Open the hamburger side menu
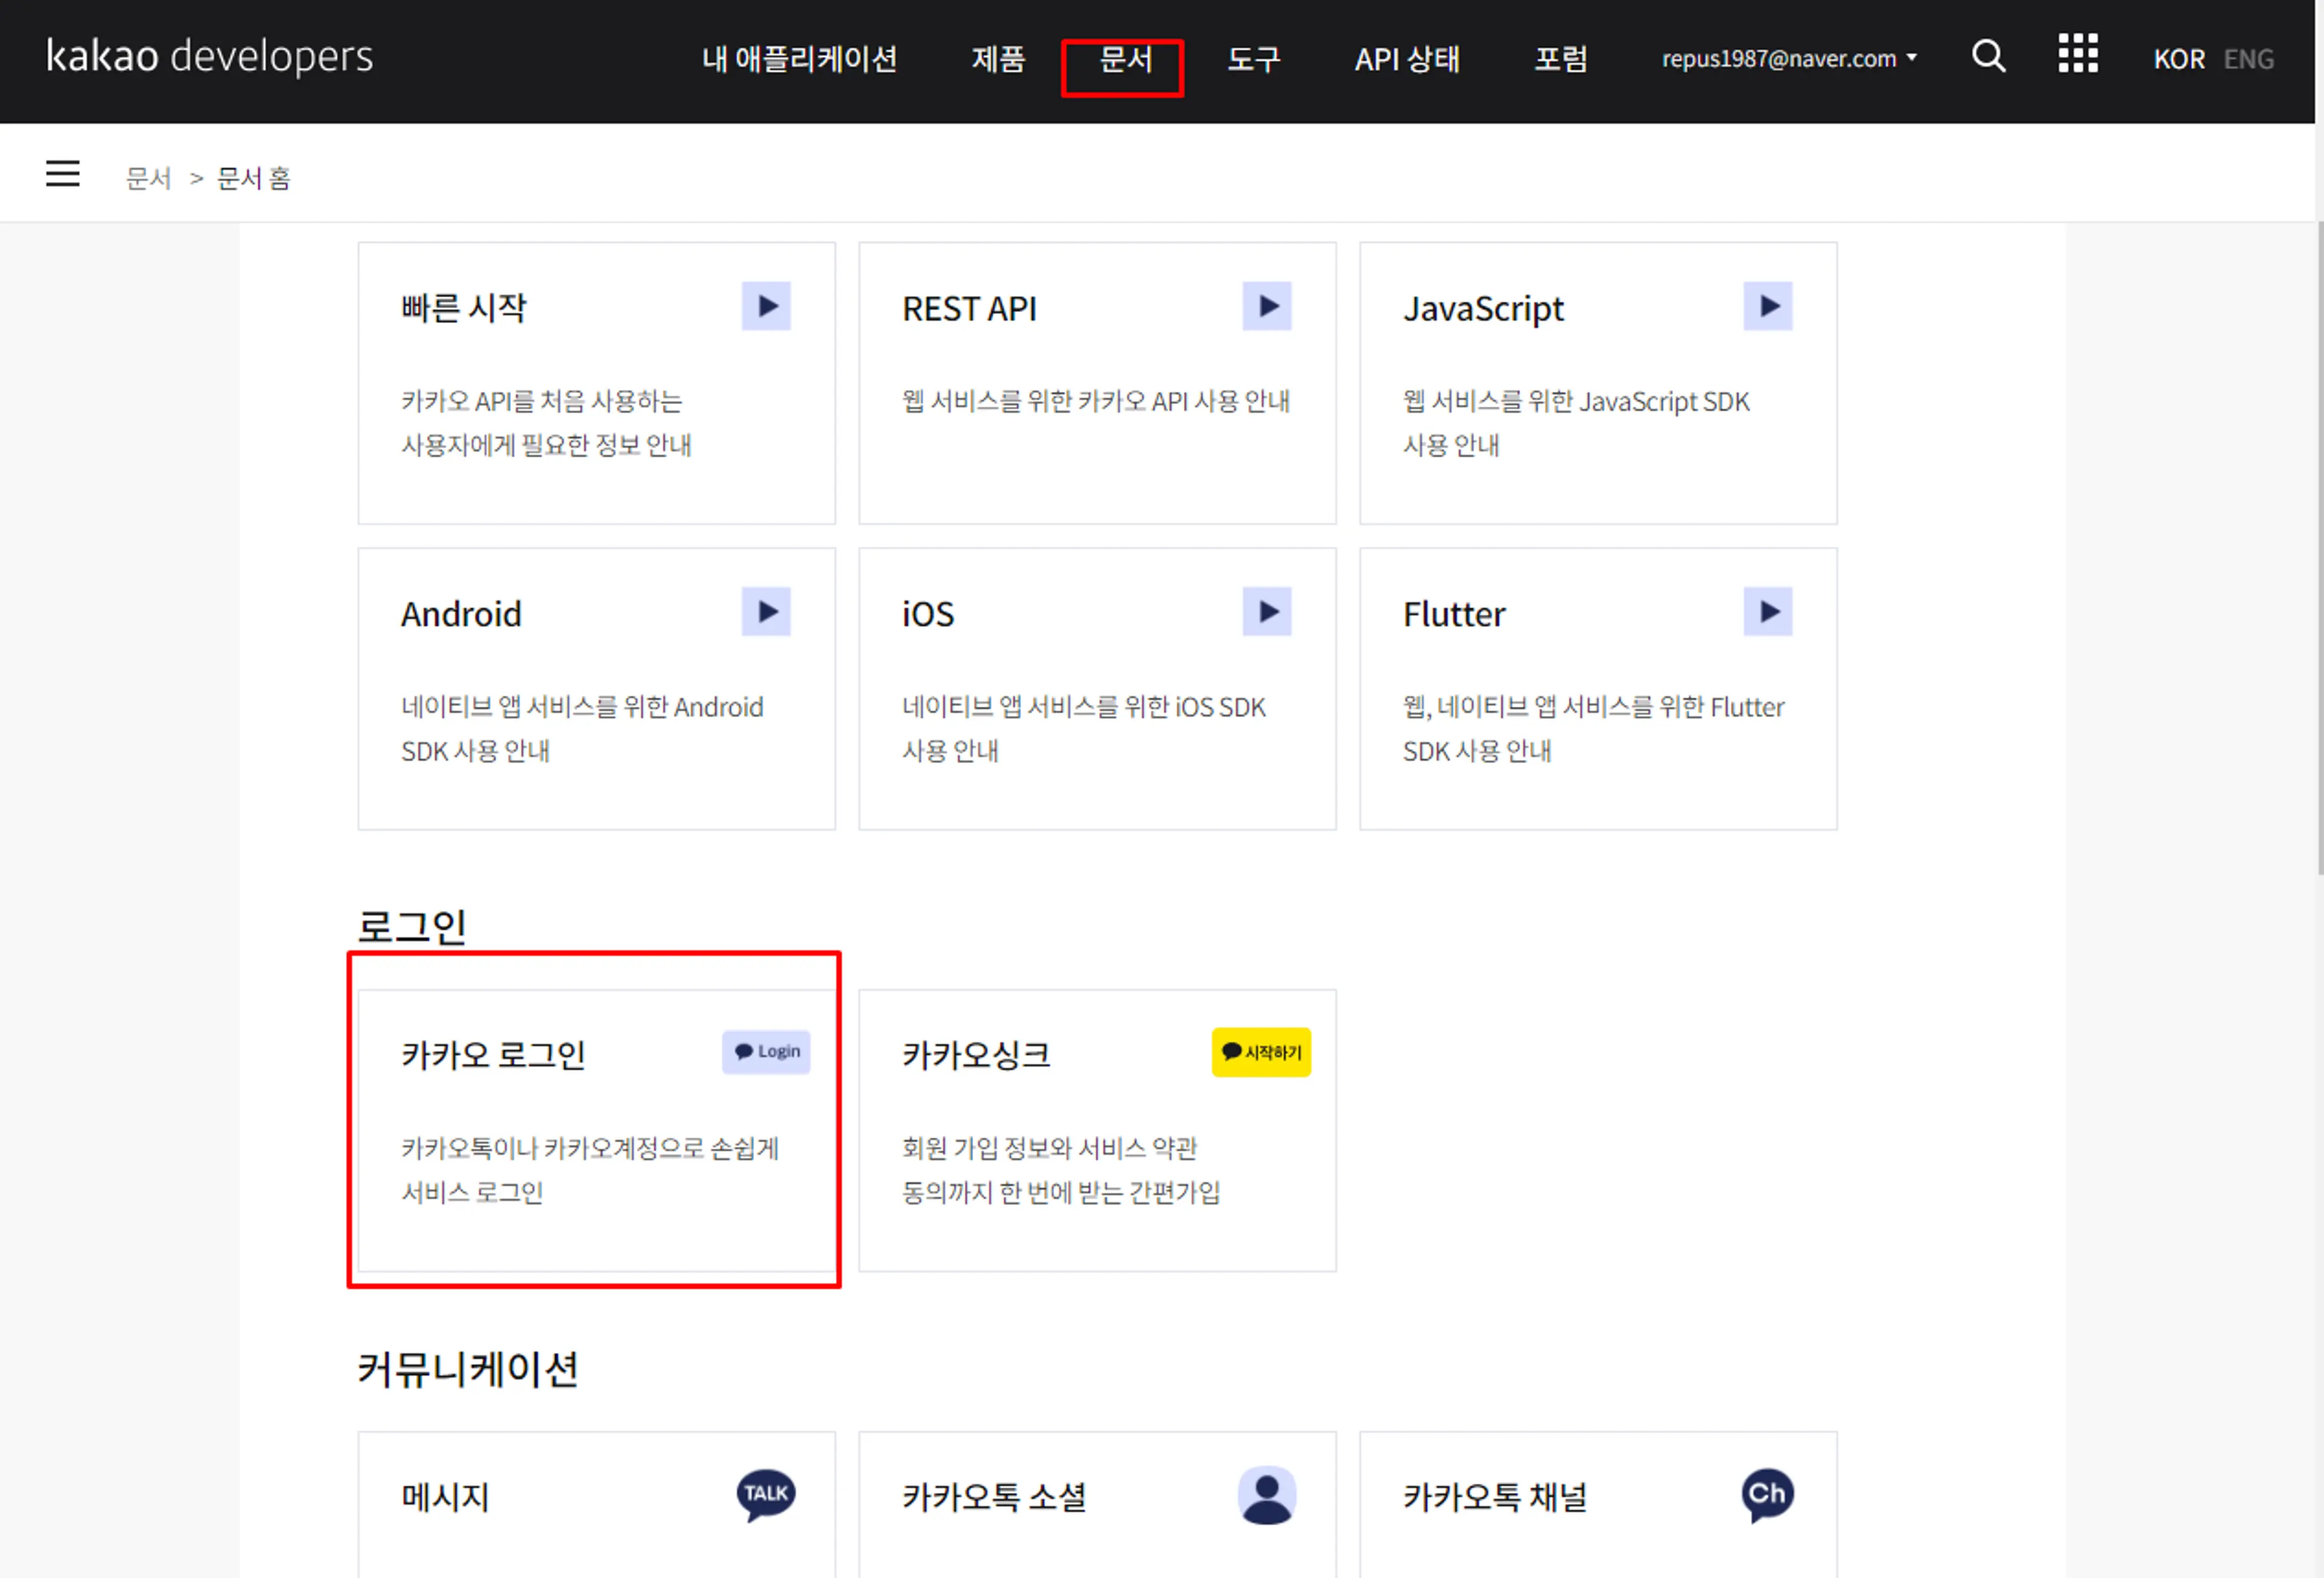 [63, 174]
